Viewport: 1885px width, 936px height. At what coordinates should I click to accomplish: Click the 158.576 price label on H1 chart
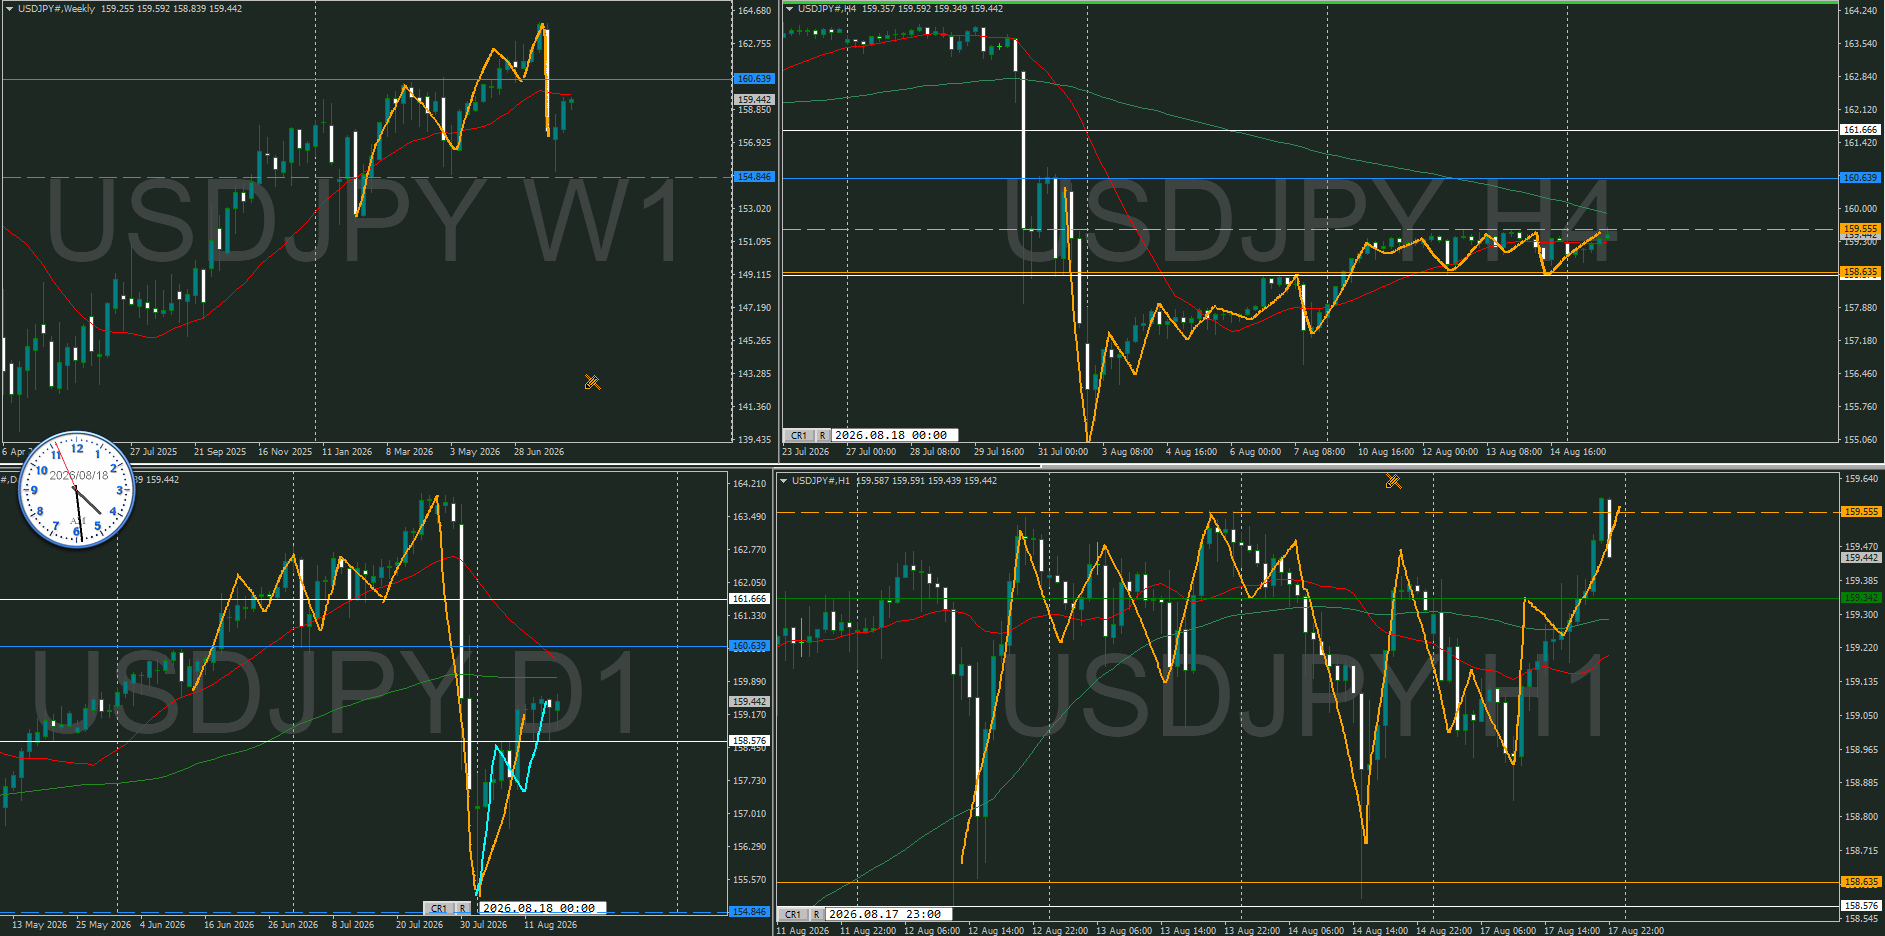click(x=1861, y=906)
